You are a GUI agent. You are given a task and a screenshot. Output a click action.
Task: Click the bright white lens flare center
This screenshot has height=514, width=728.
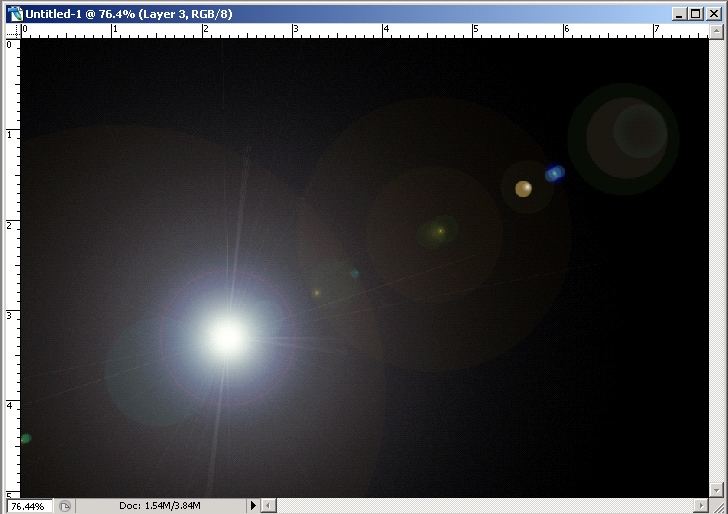228,338
